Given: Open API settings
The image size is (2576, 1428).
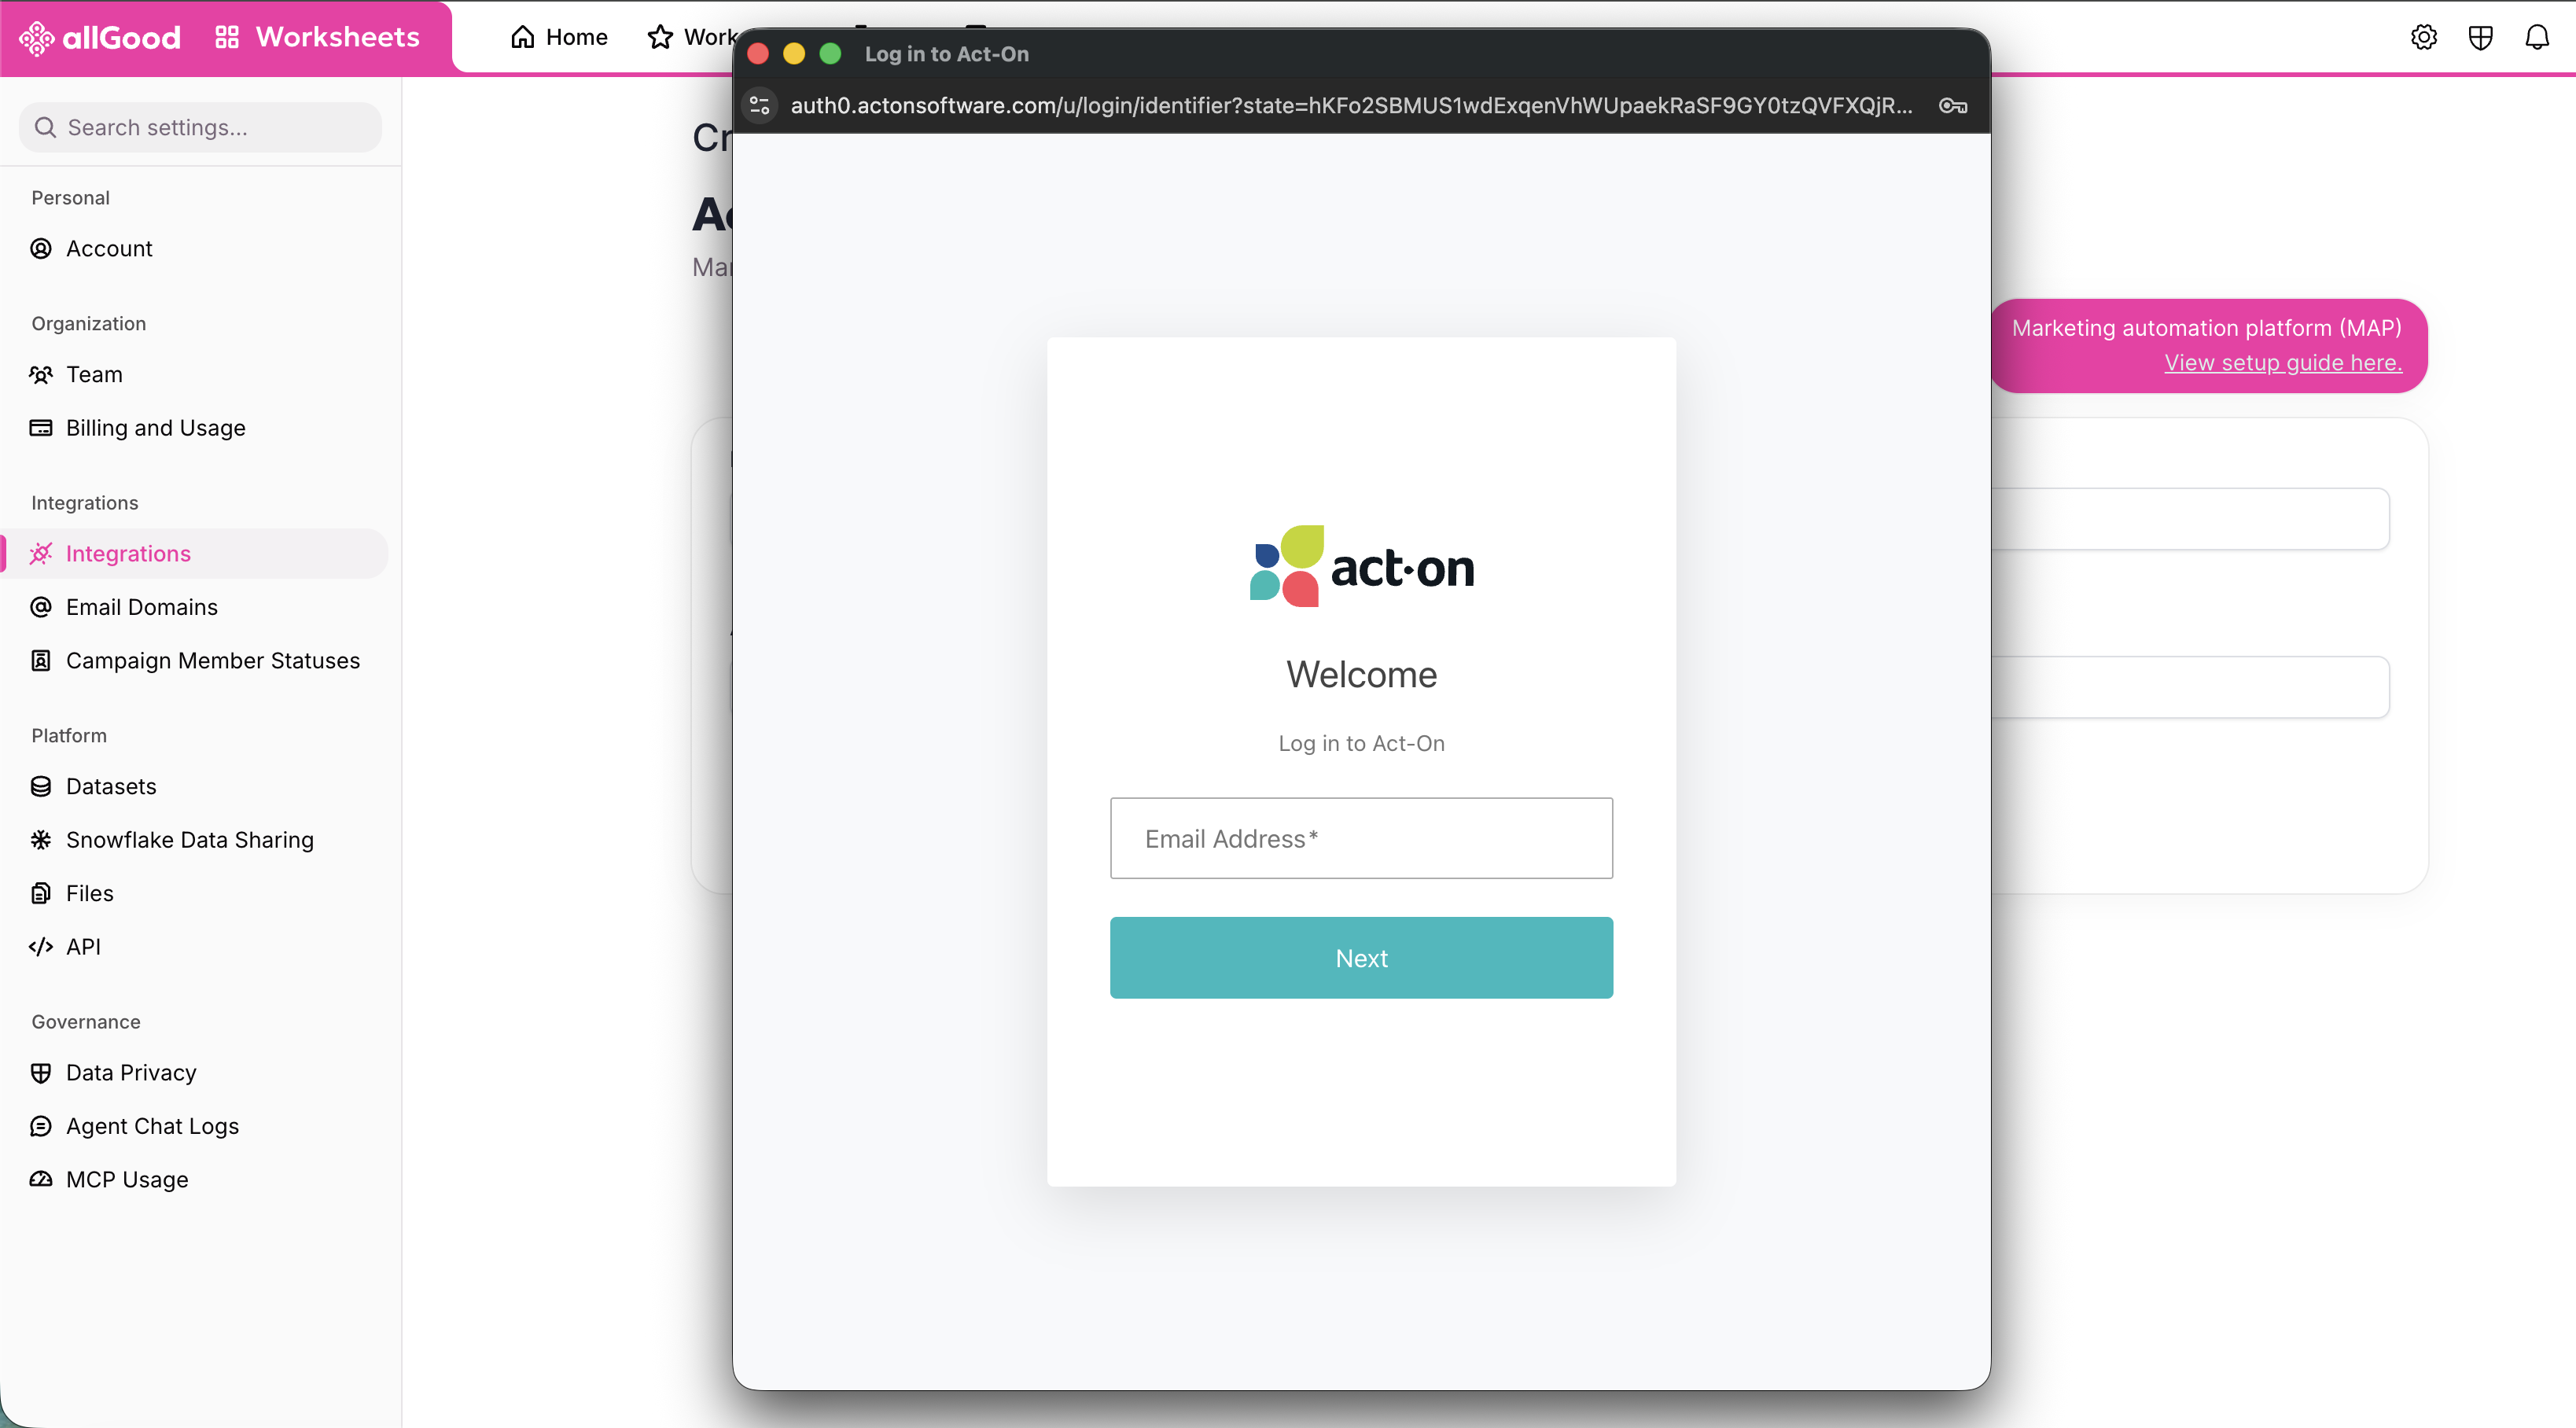Looking at the screenshot, I should (x=194, y=947).
